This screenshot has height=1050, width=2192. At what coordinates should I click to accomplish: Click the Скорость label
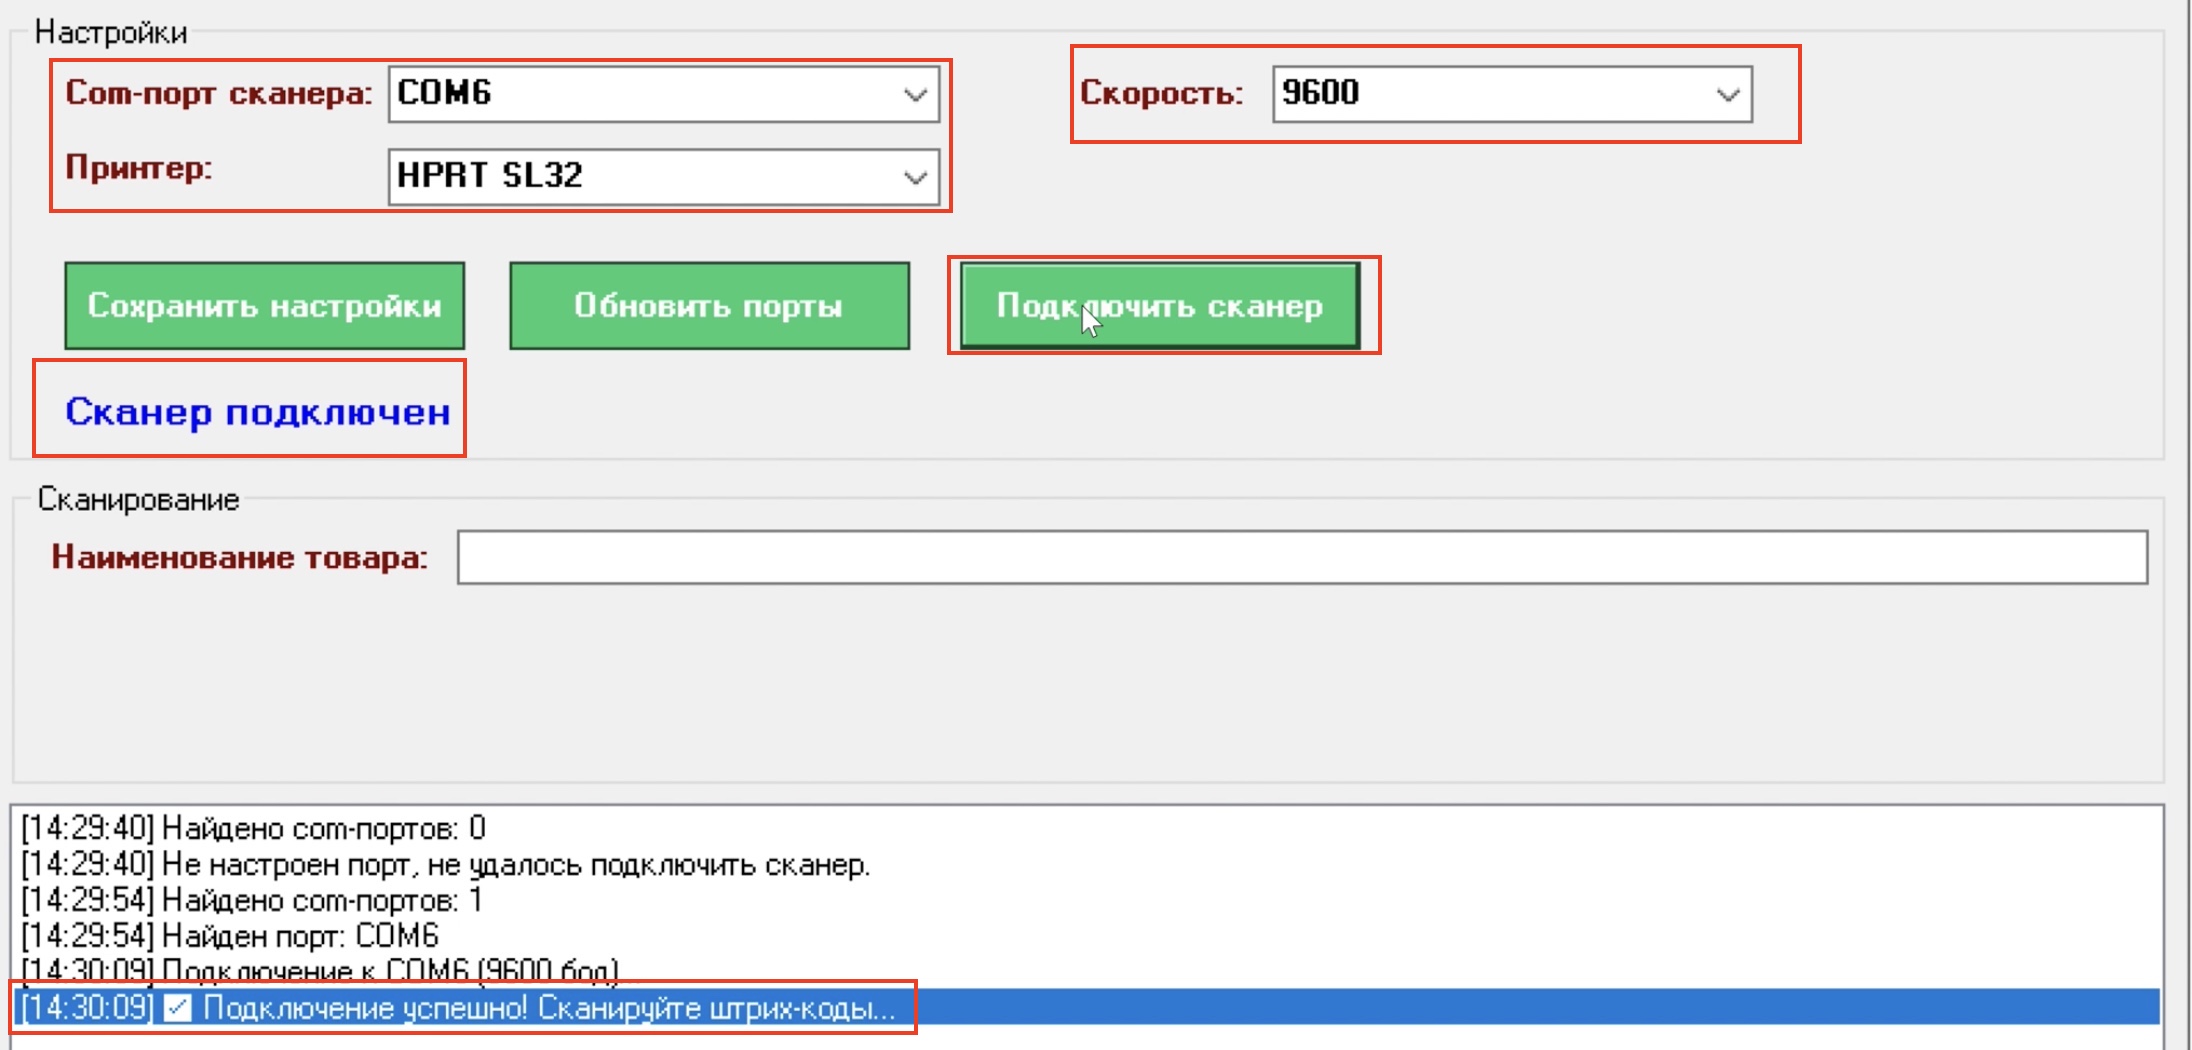pos(1161,93)
